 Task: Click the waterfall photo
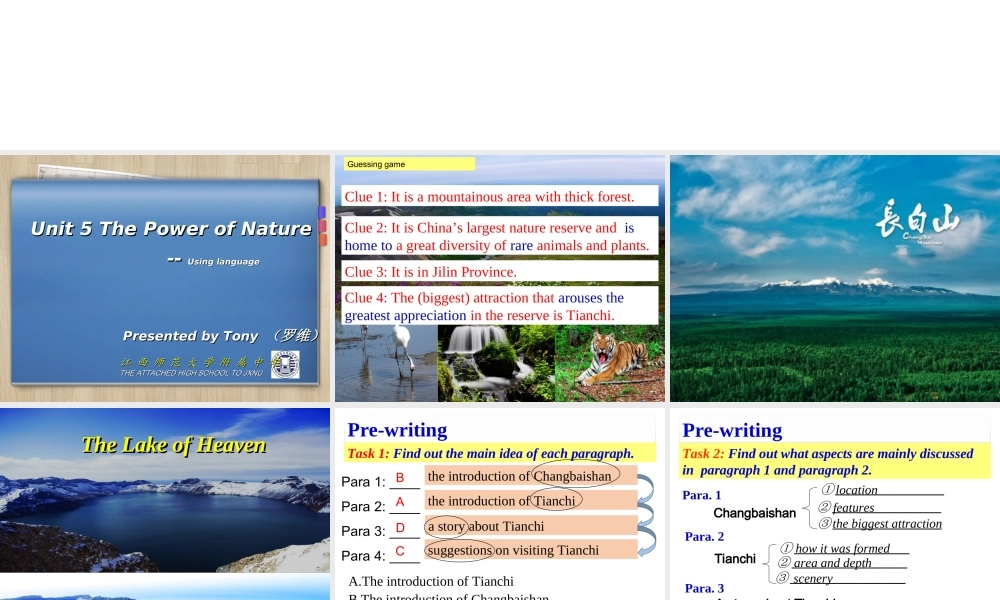[495, 362]
